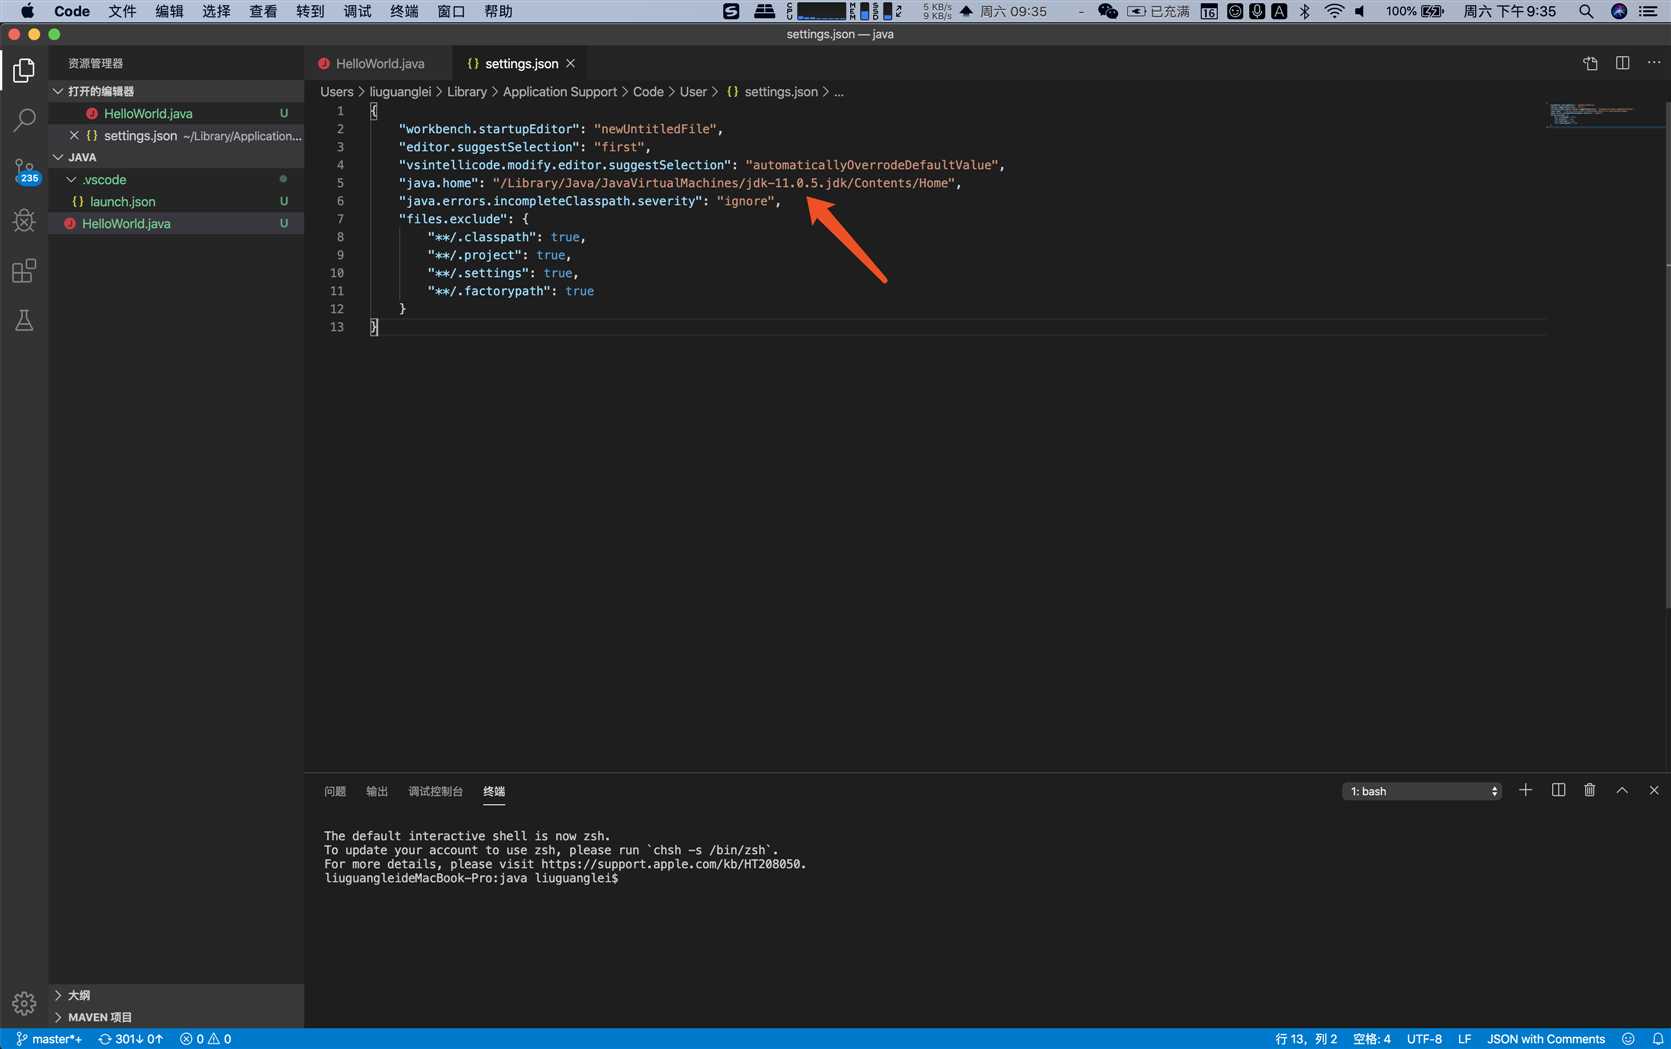Switch to the HelloWorld.java editor tab

[378, 63]
